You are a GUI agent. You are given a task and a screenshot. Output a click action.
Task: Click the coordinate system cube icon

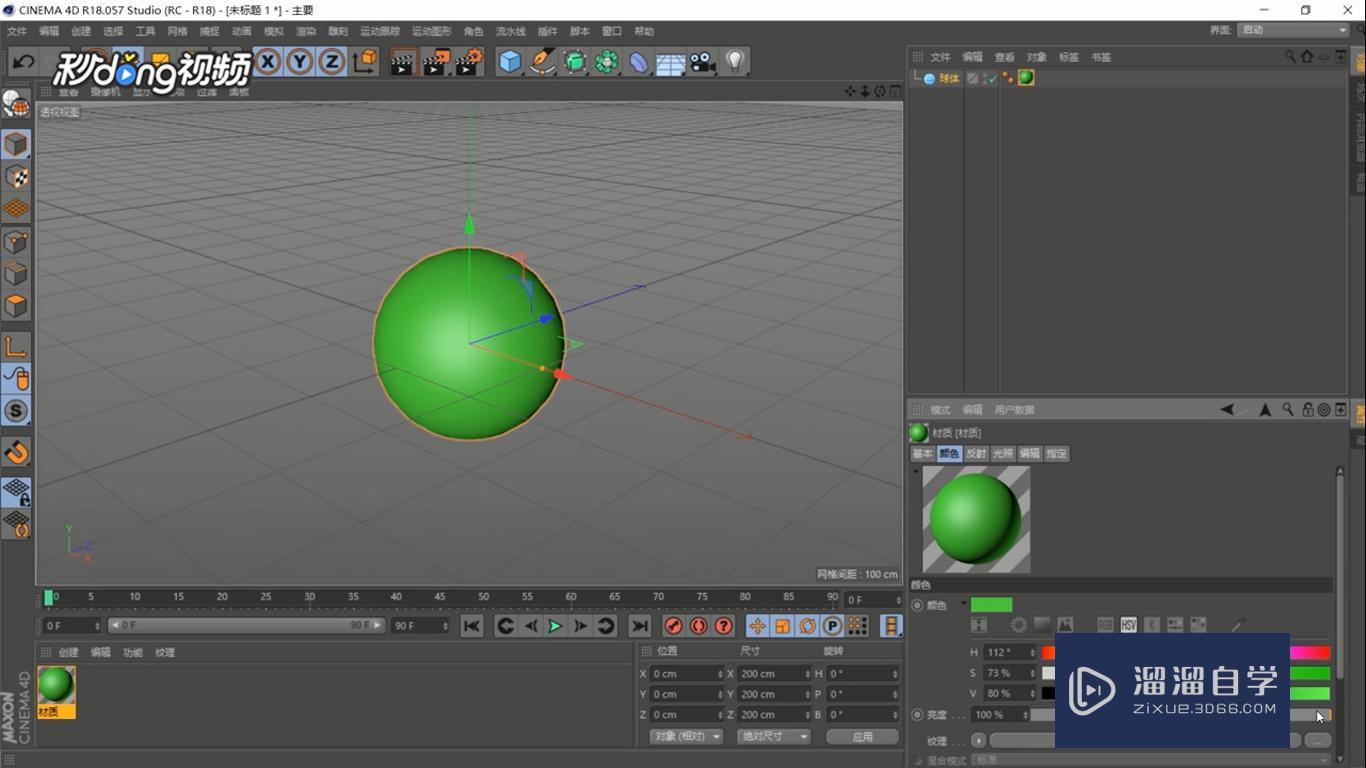[x=365, y=62]
